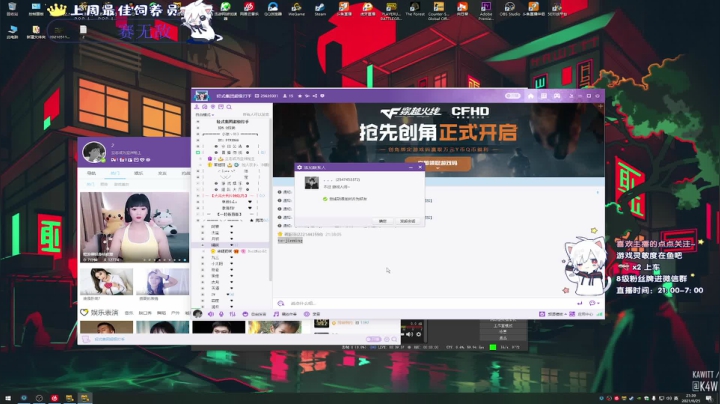Image resolution: width=720 pixels, height=404 pixels.
Task: Select the first sub-tab under YY navigation tabs
Action: click(90, 184)
